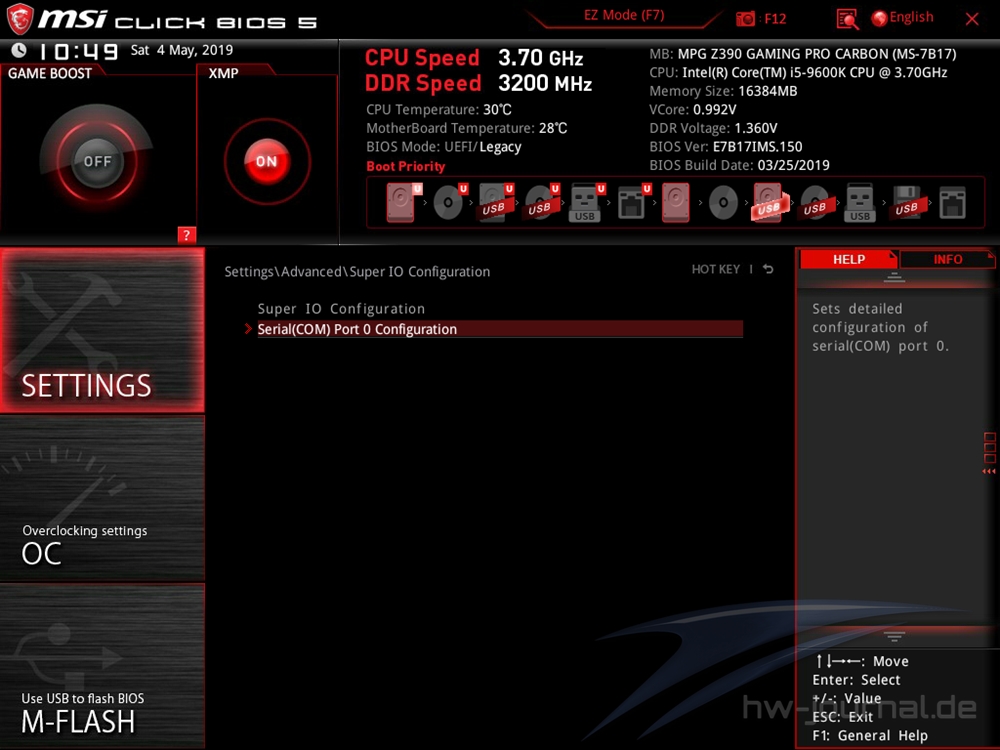The image size is (1000, 750).
Task: Click the HOT KEY label
Action: click(716, 269)
